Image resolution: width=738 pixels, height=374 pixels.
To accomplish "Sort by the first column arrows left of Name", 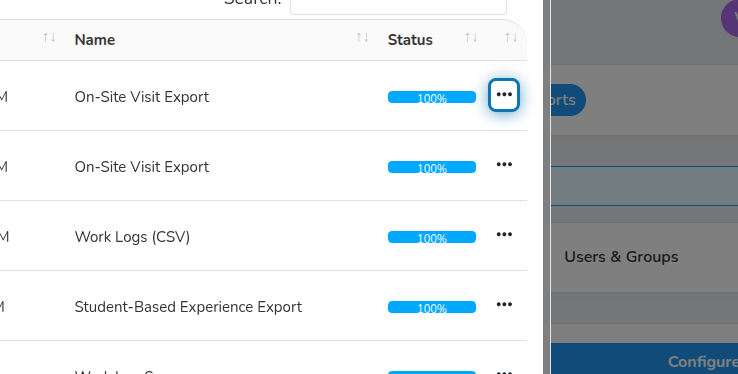I will [x=49, y=38].
